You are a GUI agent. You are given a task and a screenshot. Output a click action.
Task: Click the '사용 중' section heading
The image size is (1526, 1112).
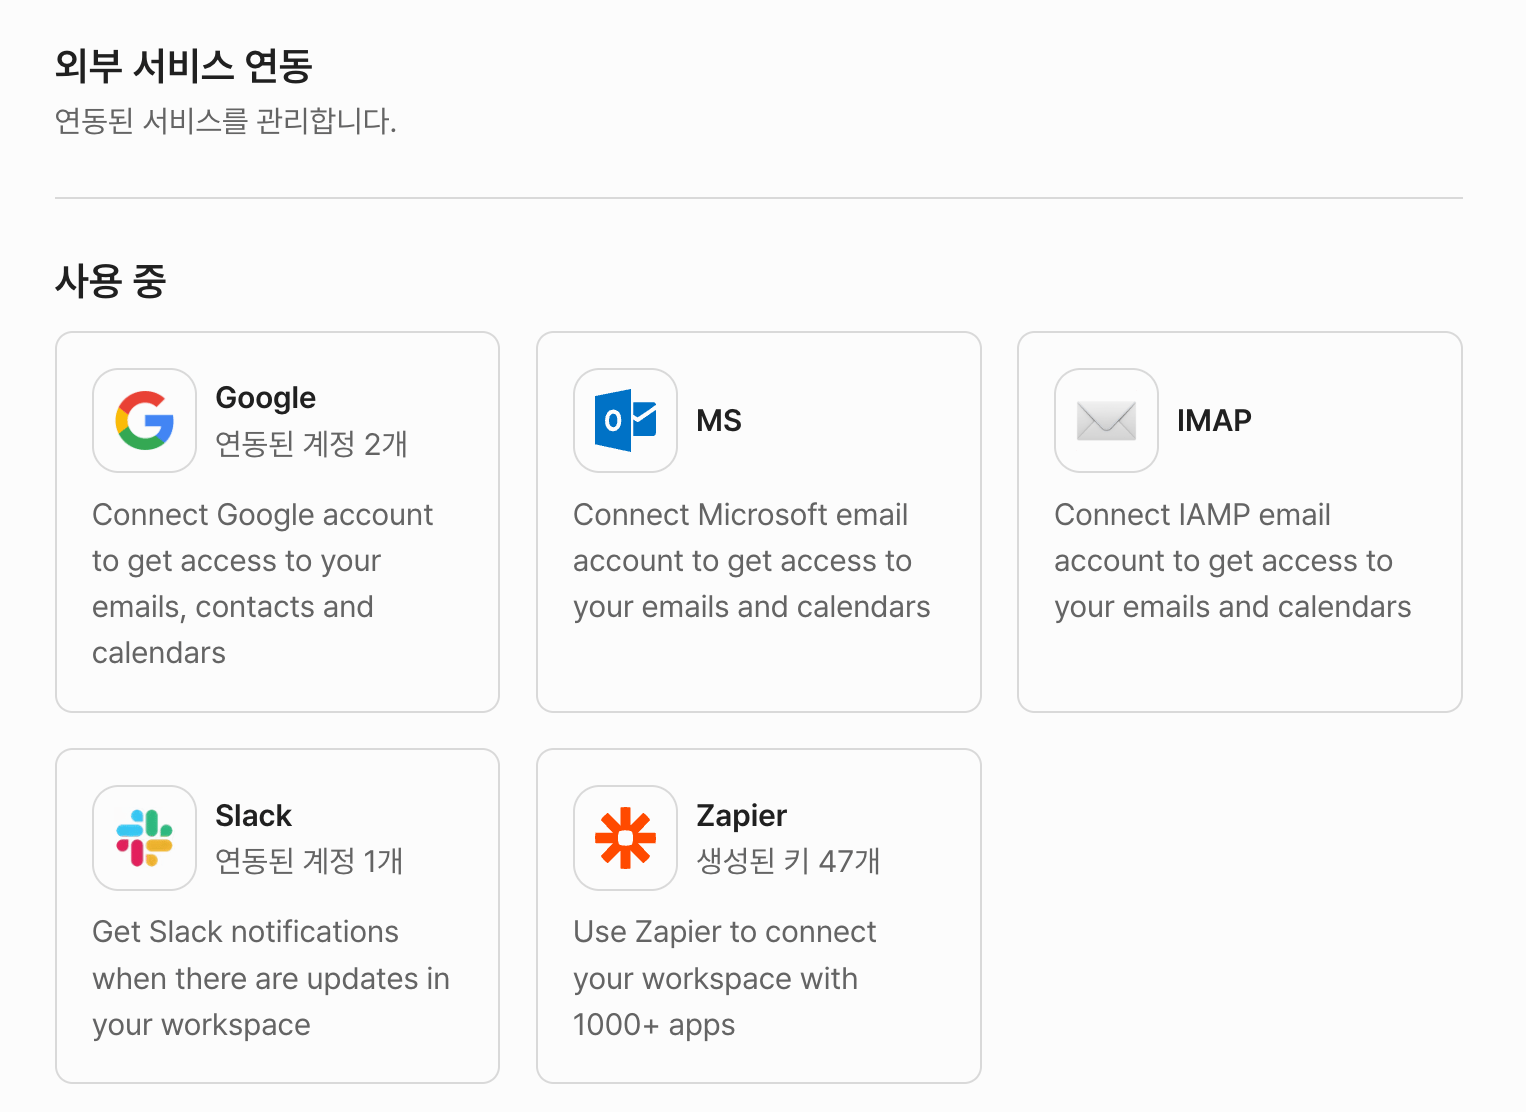click(x=111, y=281)
